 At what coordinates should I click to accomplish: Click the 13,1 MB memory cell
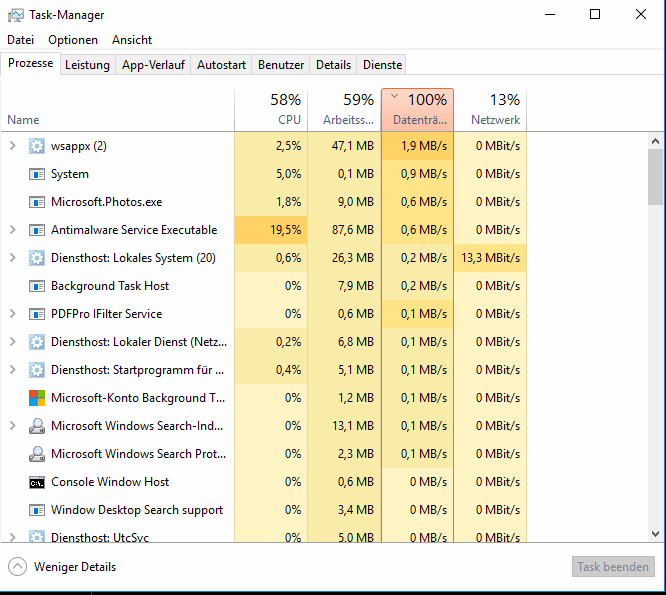[x=344, y=426]
